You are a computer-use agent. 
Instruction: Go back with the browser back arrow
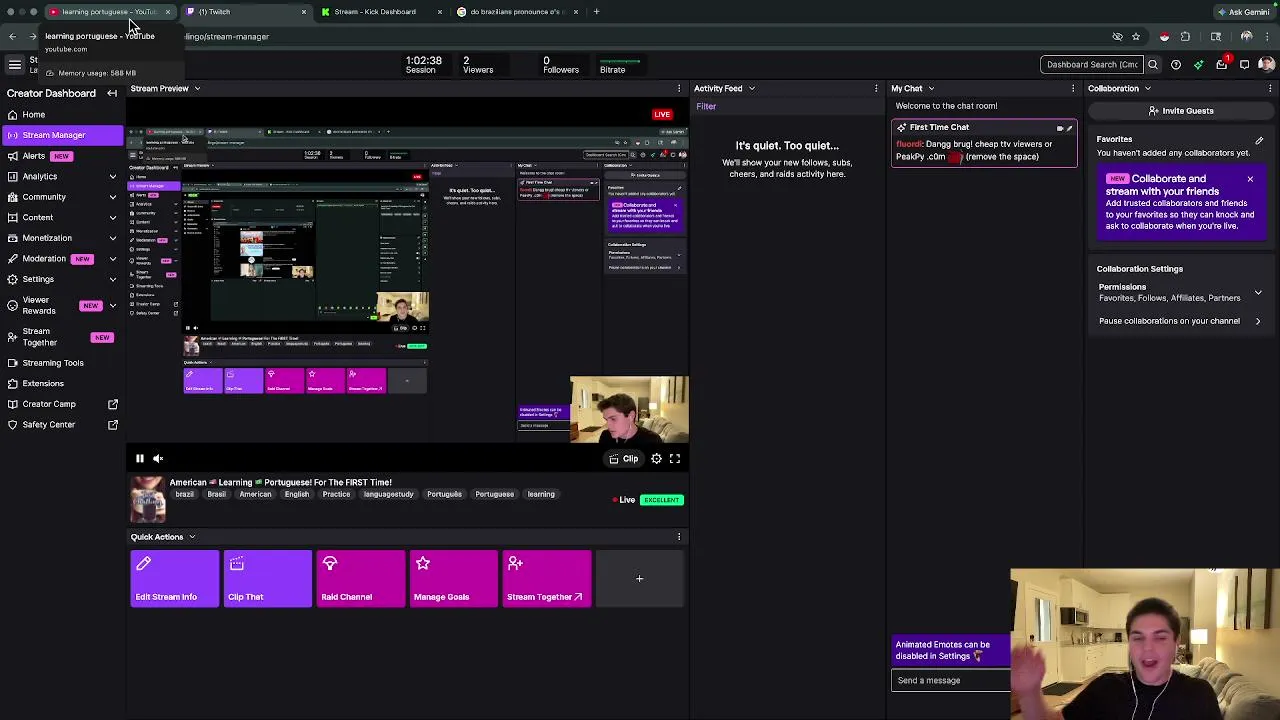click(x=12, y=37)
